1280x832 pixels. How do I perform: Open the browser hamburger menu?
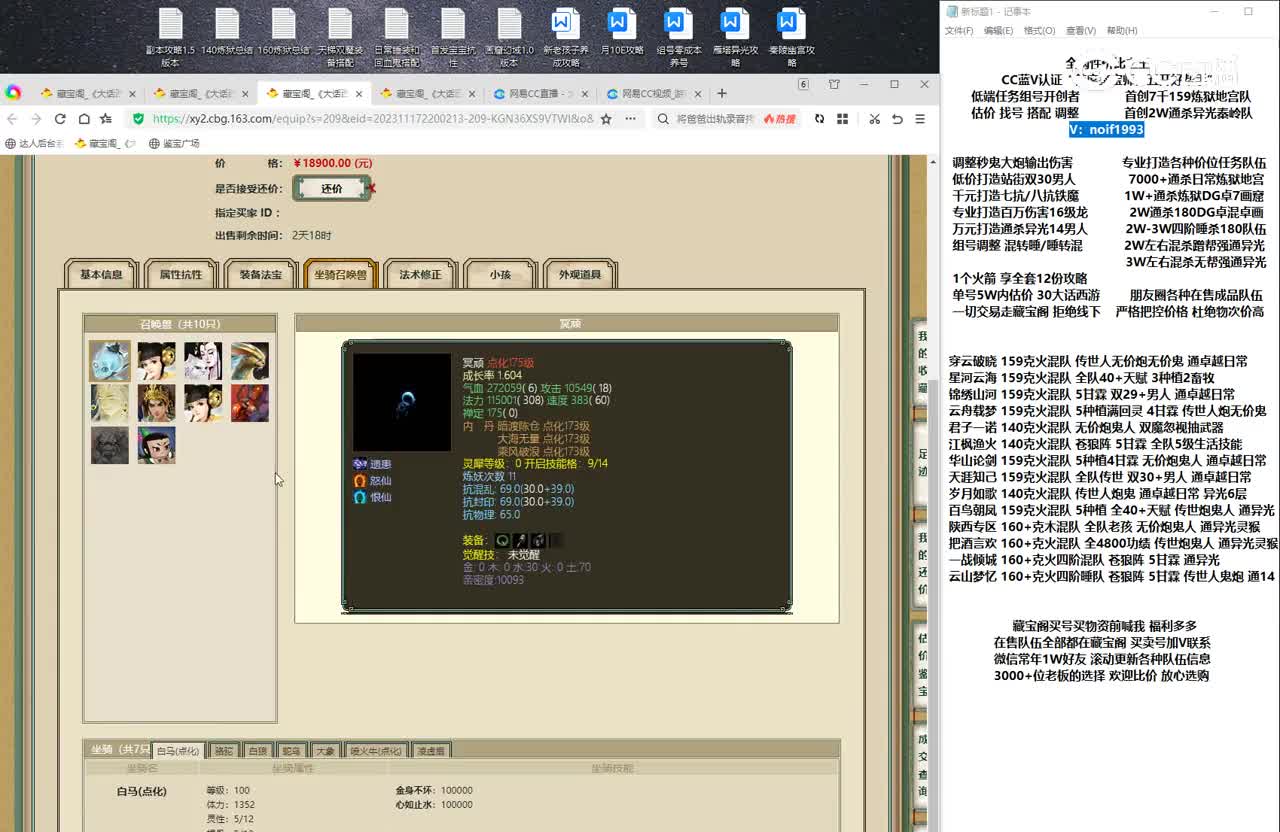pos(921,119)
